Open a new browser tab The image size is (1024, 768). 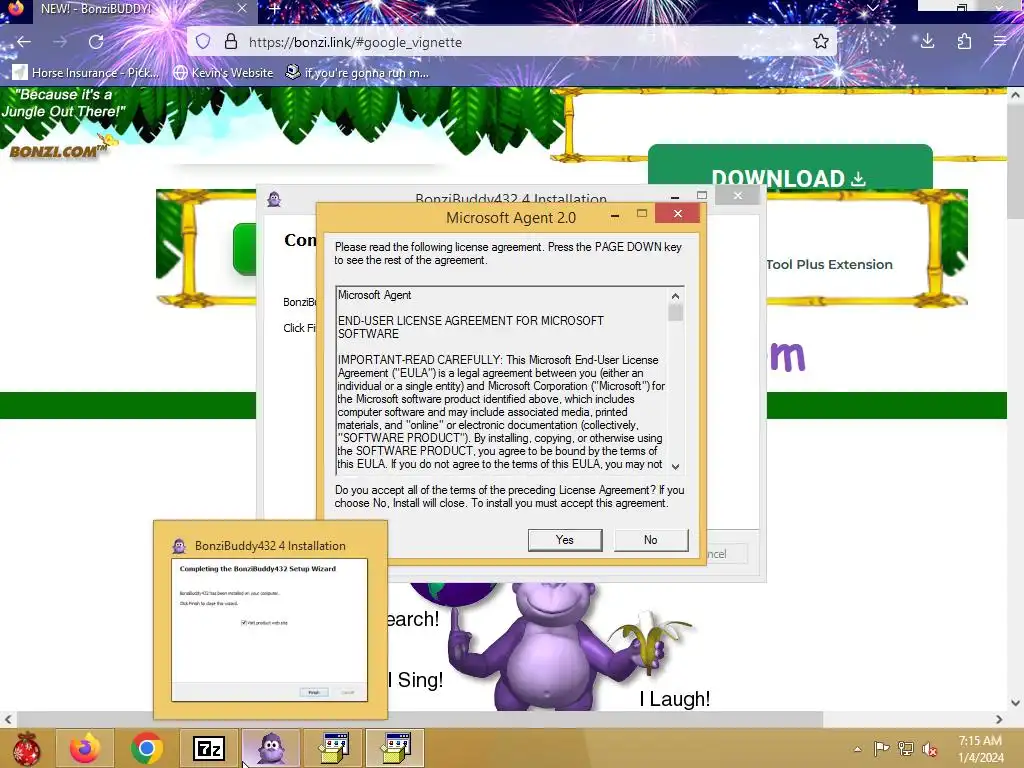(x=274, y=8)
